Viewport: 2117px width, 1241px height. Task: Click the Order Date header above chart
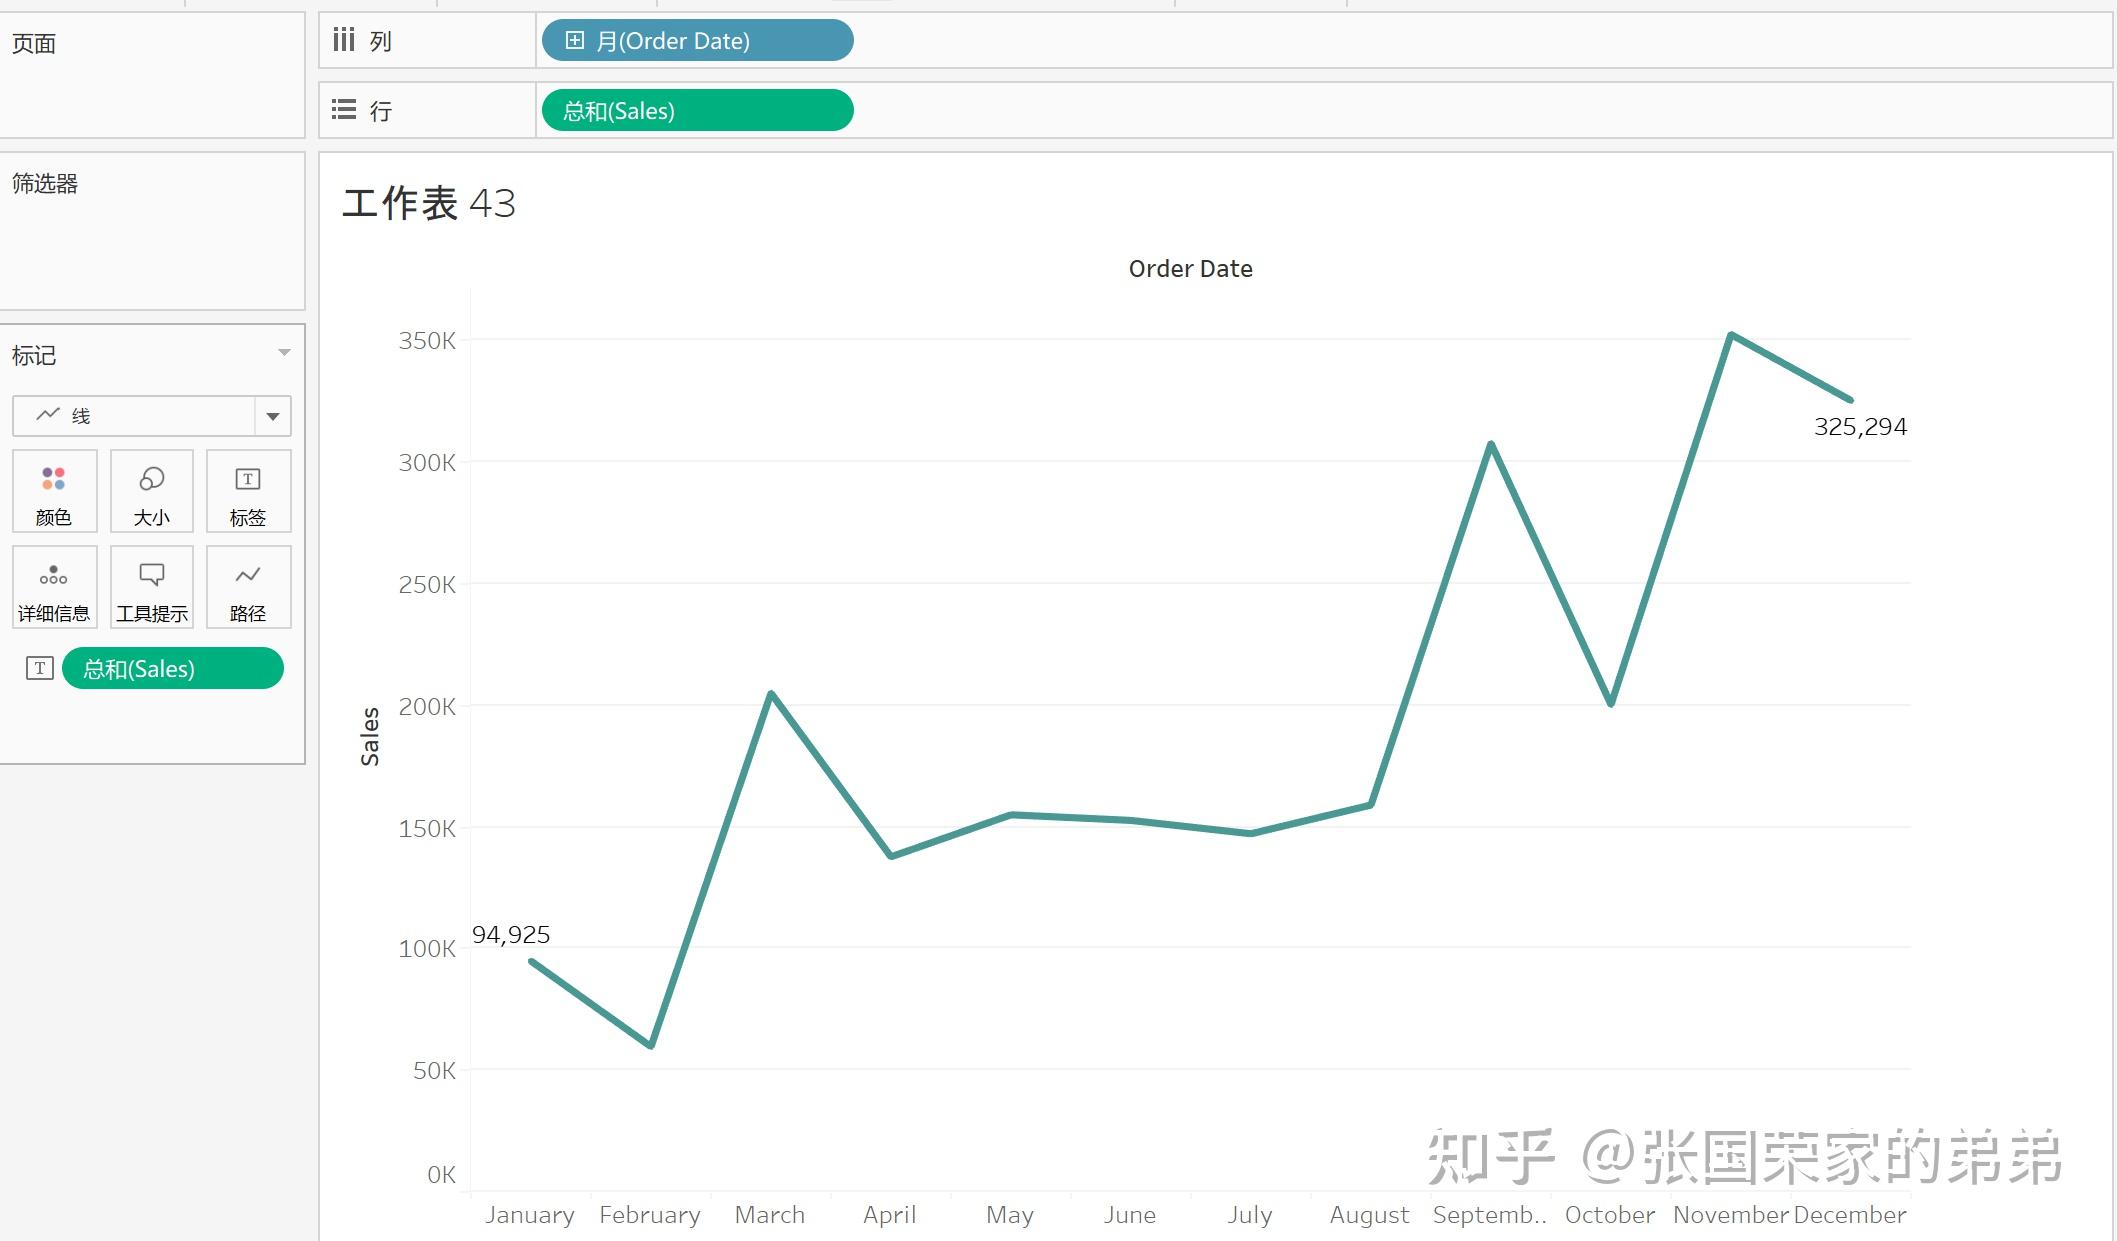click(x=1190, y=268)
